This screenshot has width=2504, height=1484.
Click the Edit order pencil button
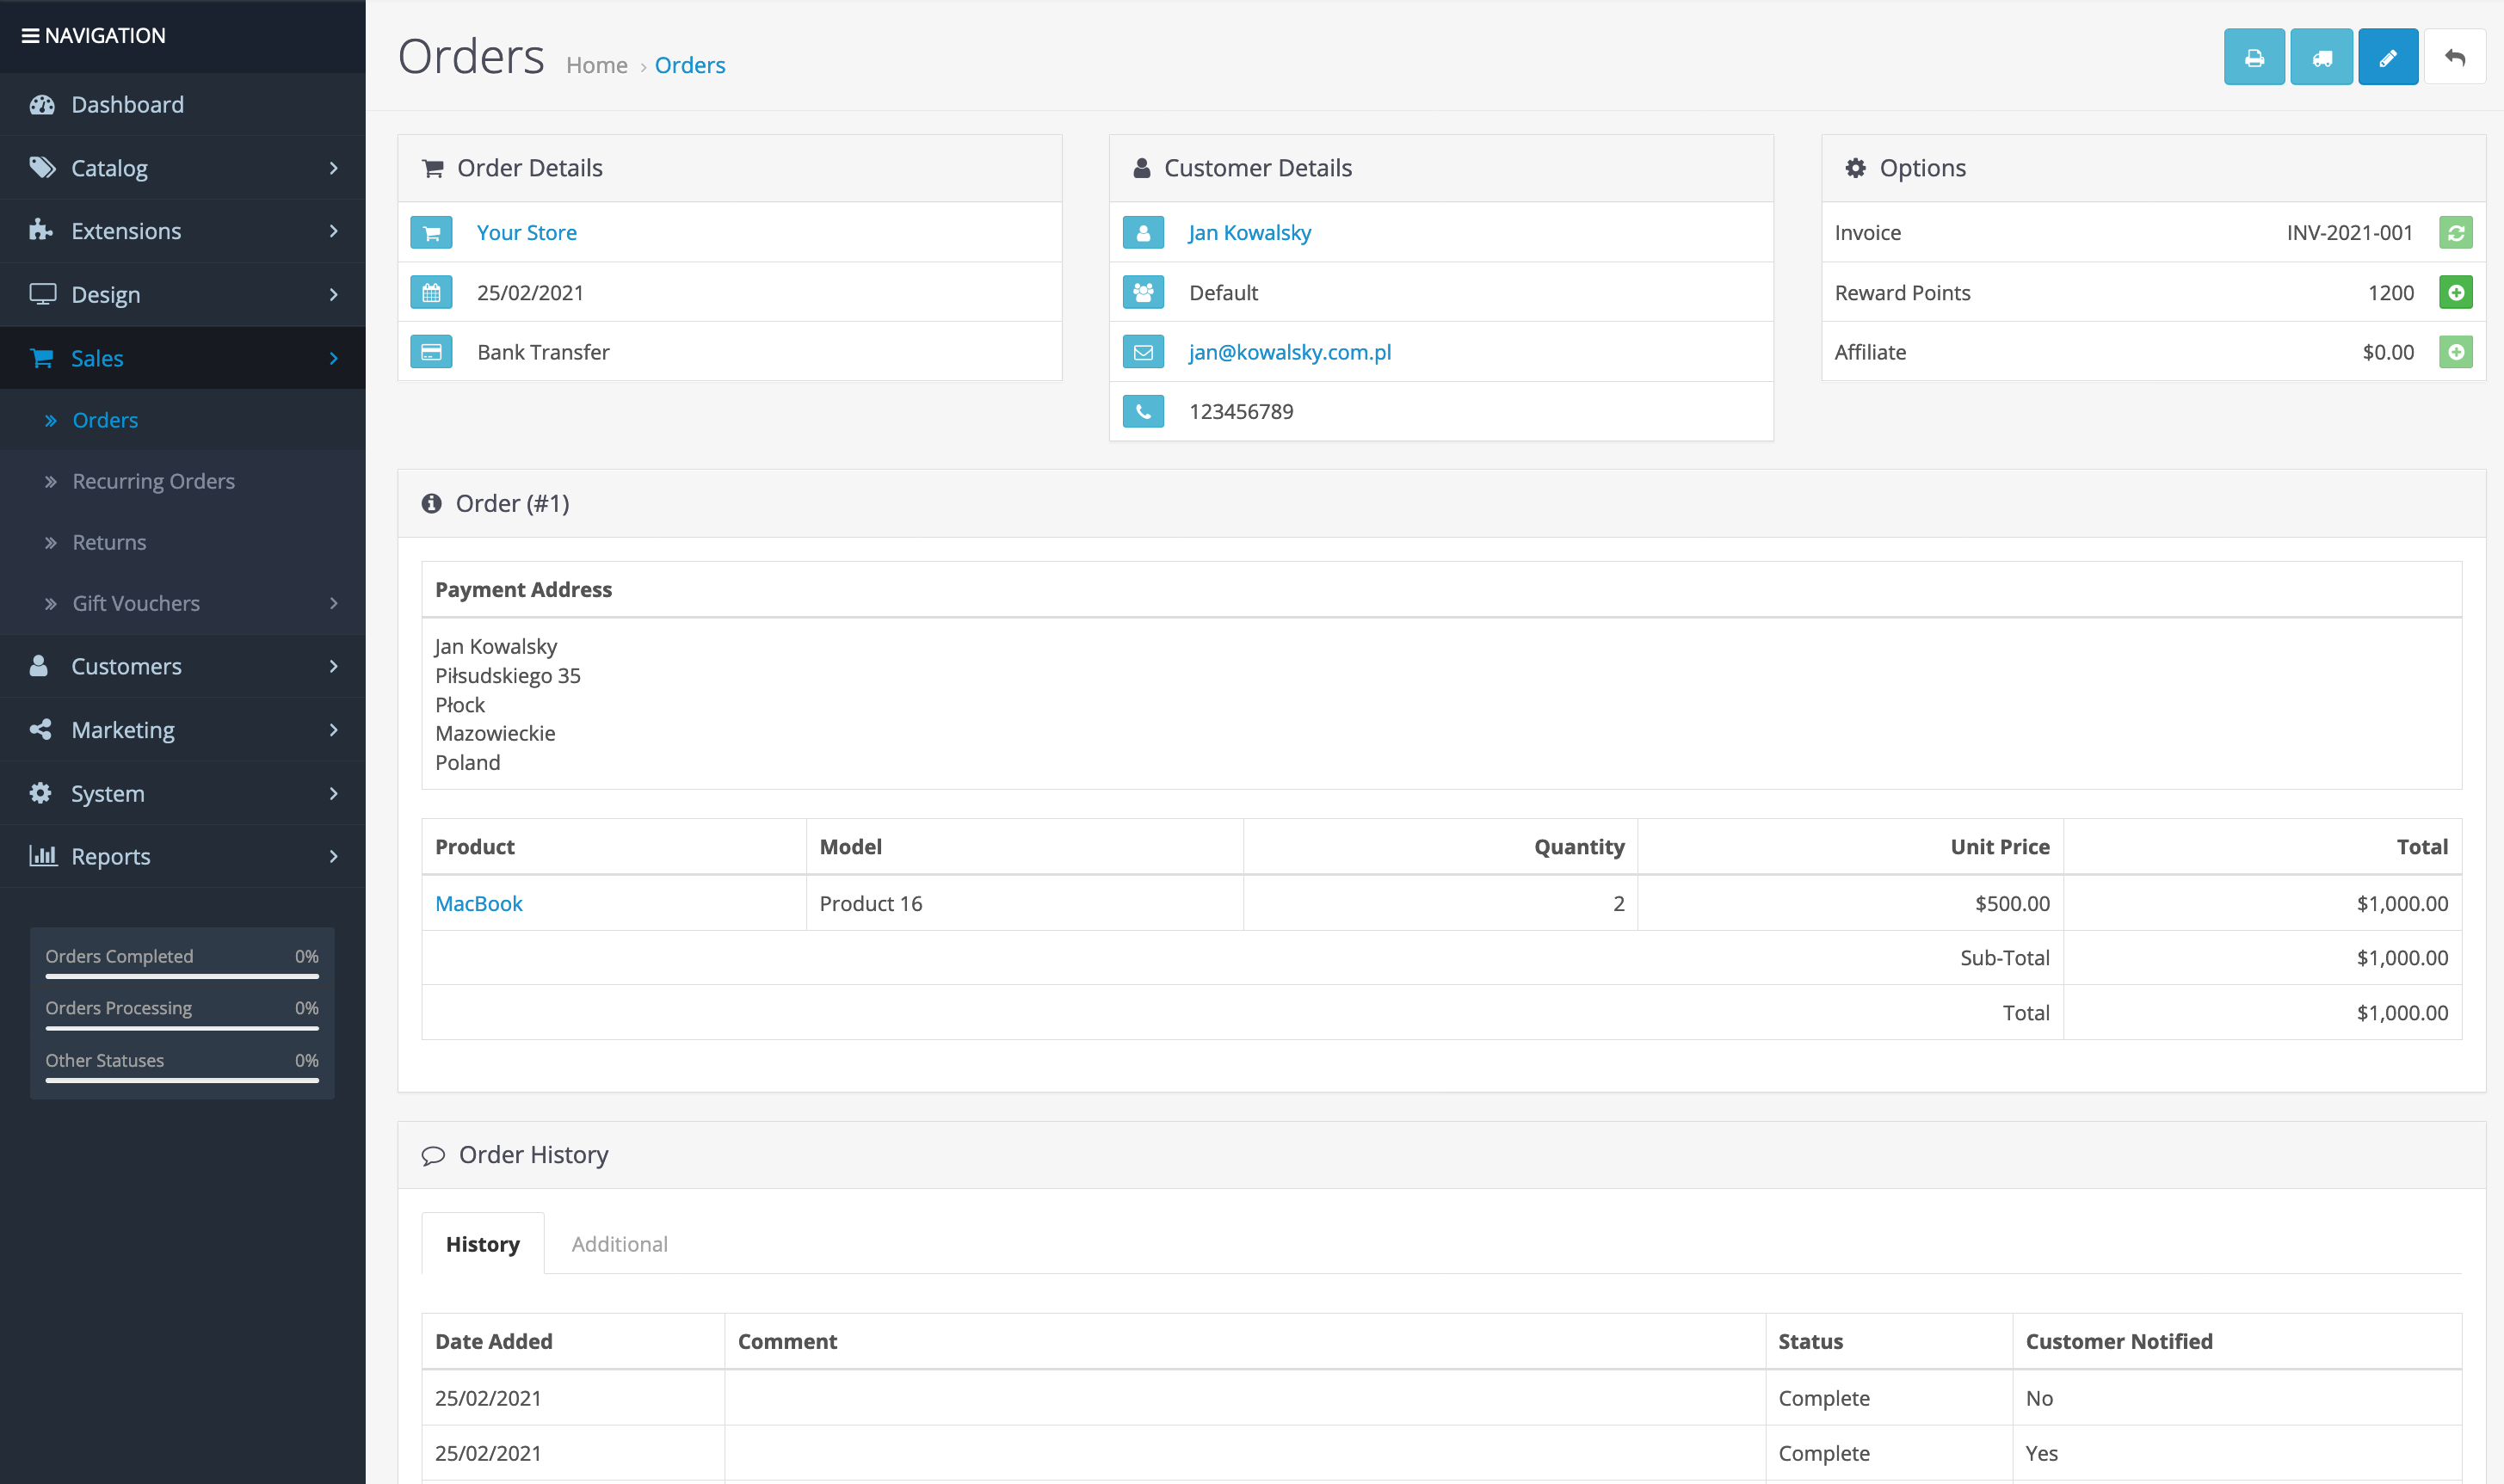(x=2387, y=57)
